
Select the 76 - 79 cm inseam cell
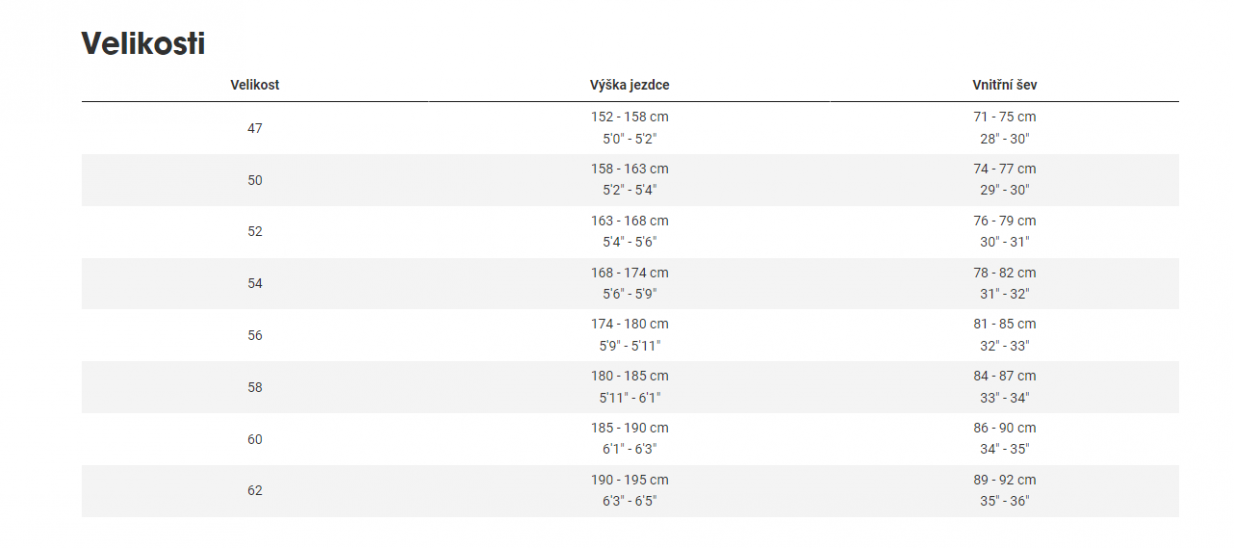(x=1004, y=221)
